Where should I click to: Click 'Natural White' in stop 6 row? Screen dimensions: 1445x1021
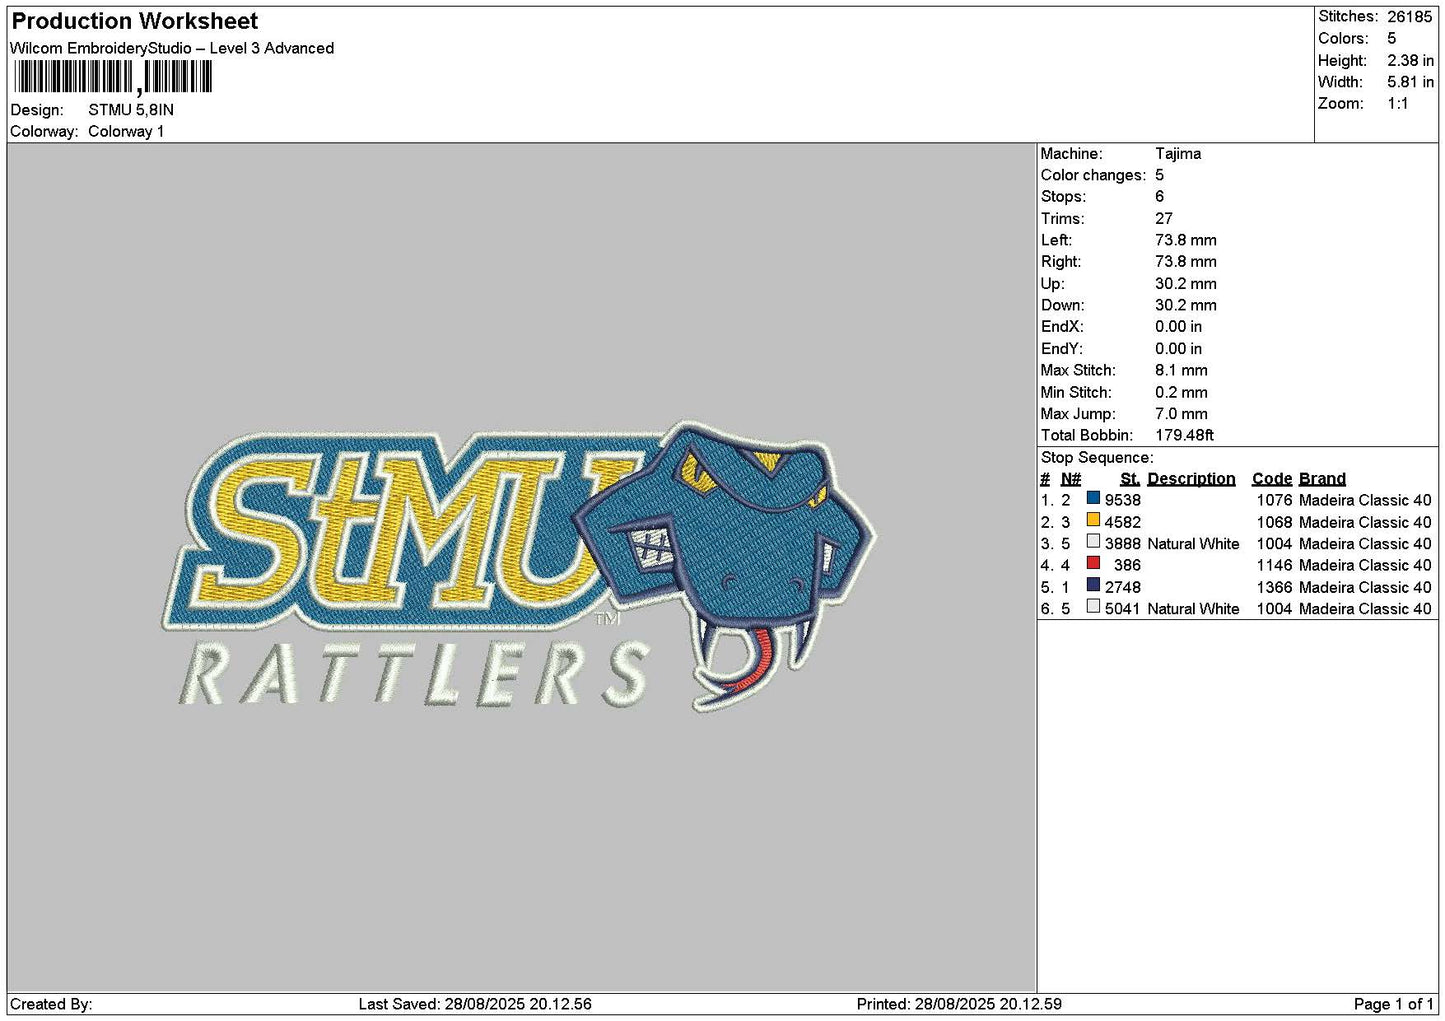coord(1193,609)
